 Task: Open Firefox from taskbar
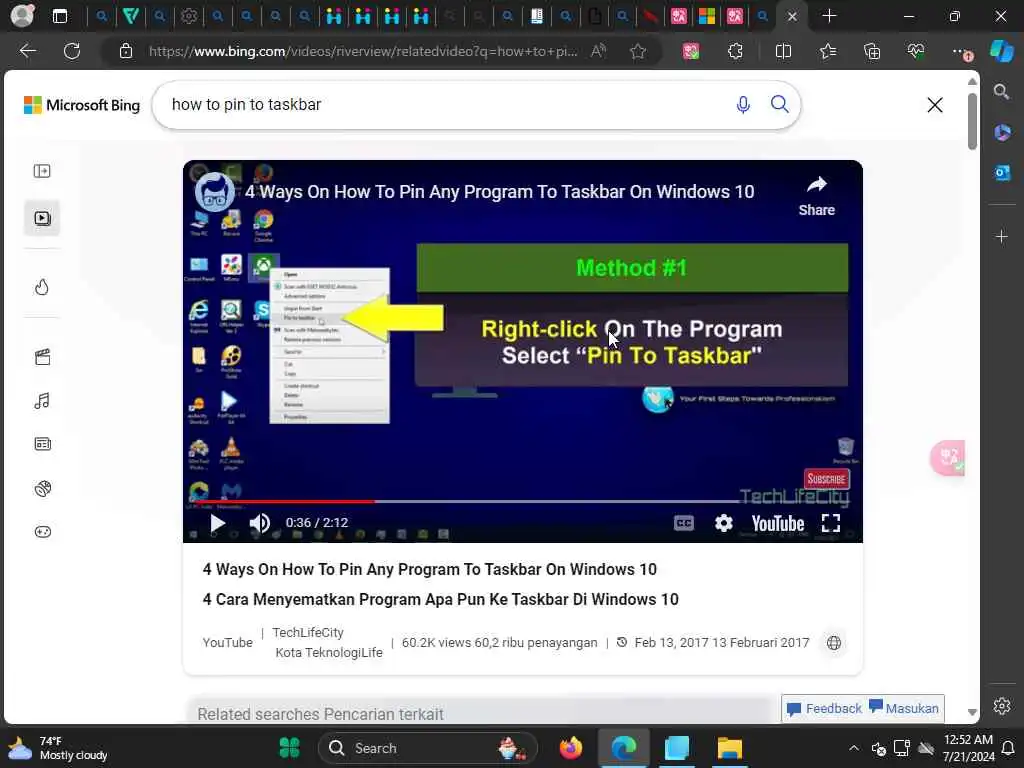(x=570, y=748)
